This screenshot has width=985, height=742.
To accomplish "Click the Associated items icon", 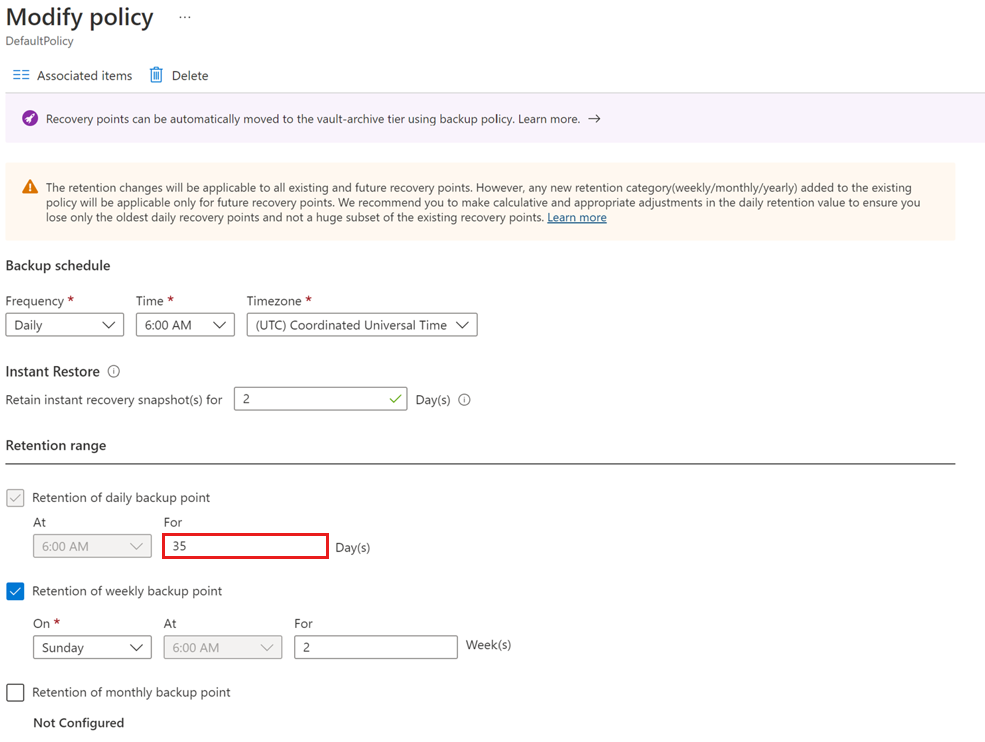I will point(22,75).
